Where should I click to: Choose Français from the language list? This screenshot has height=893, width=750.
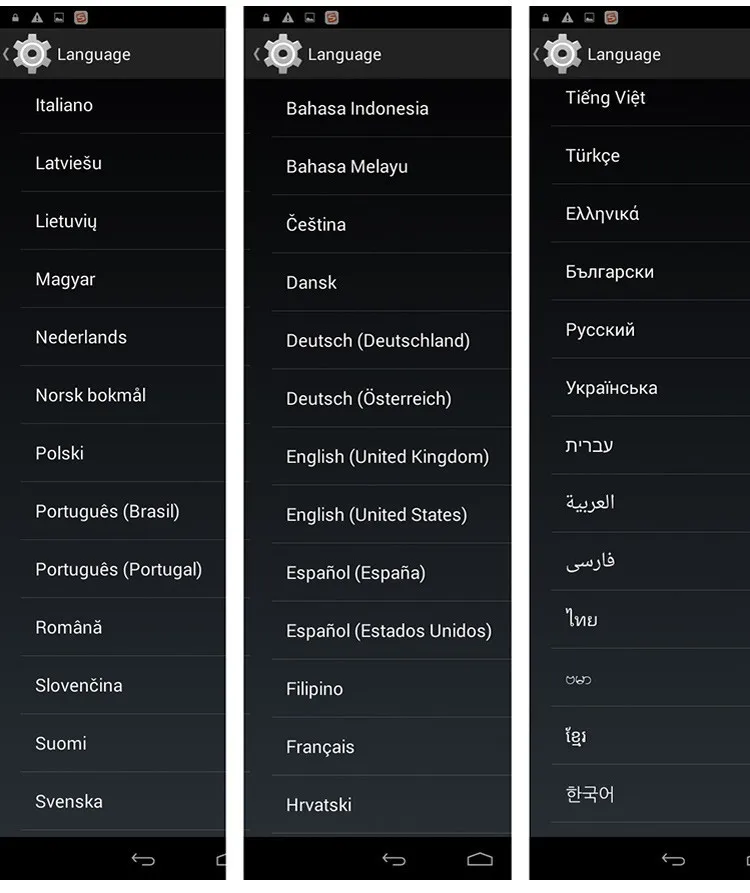320,747
